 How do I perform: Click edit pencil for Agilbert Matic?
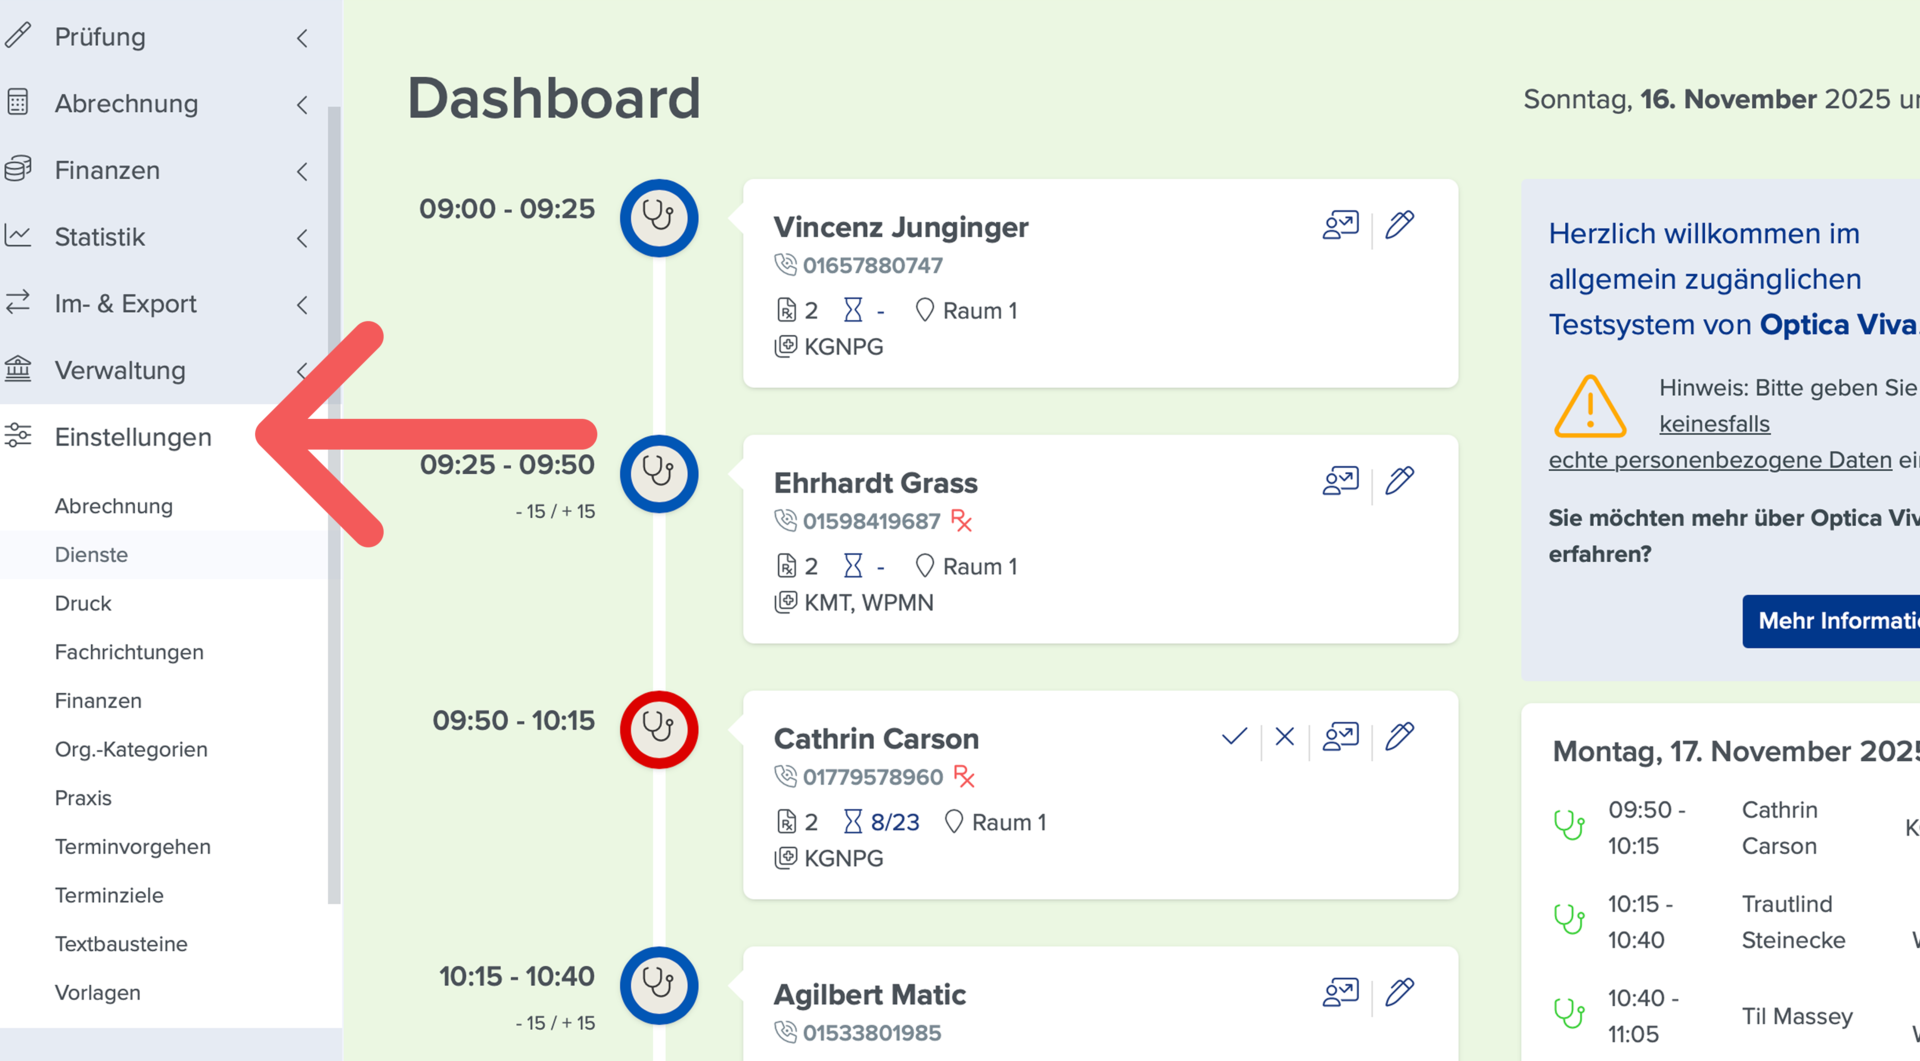(x=1400, y=993)
